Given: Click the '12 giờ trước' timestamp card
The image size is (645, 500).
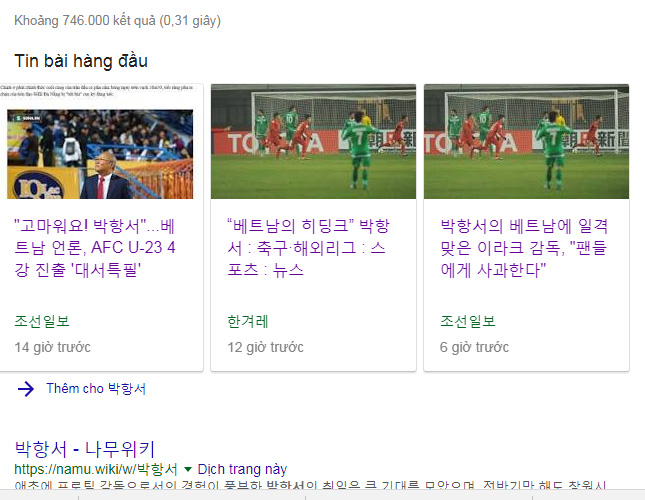Looking at the screenshot, I should [x=265, y=347].
